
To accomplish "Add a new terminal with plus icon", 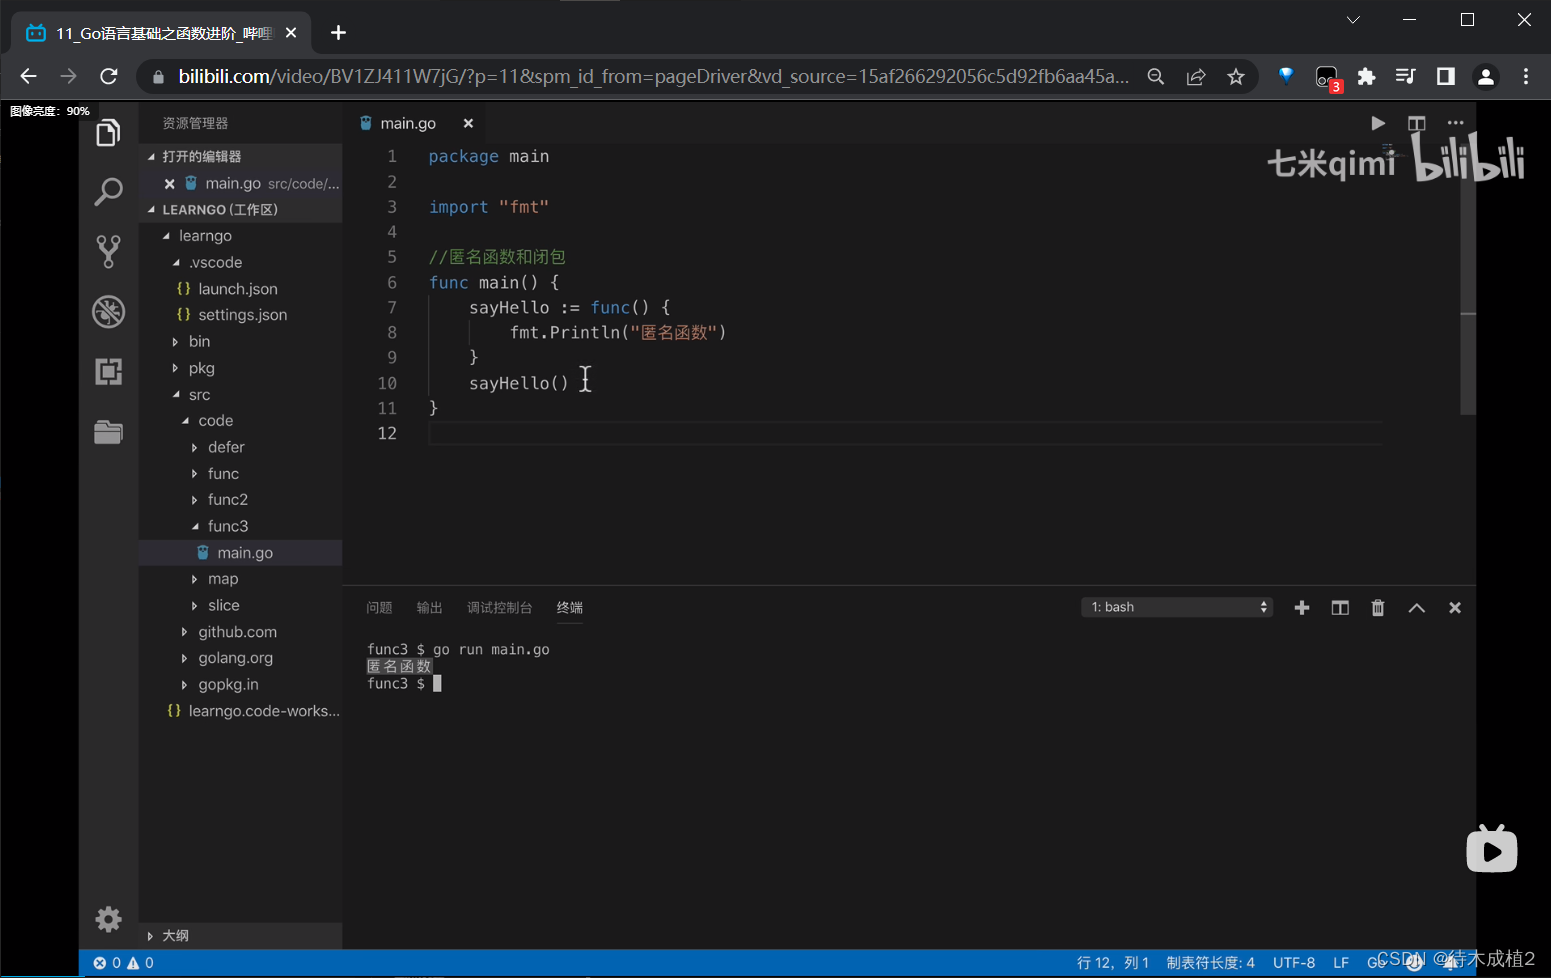I will 1301,608.
